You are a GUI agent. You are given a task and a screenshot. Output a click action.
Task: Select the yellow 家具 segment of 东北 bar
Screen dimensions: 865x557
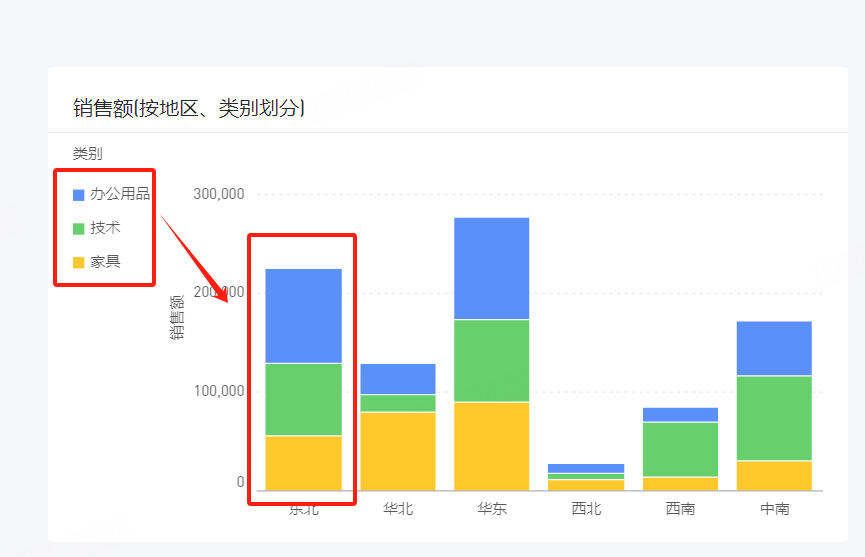coord(303,462)
